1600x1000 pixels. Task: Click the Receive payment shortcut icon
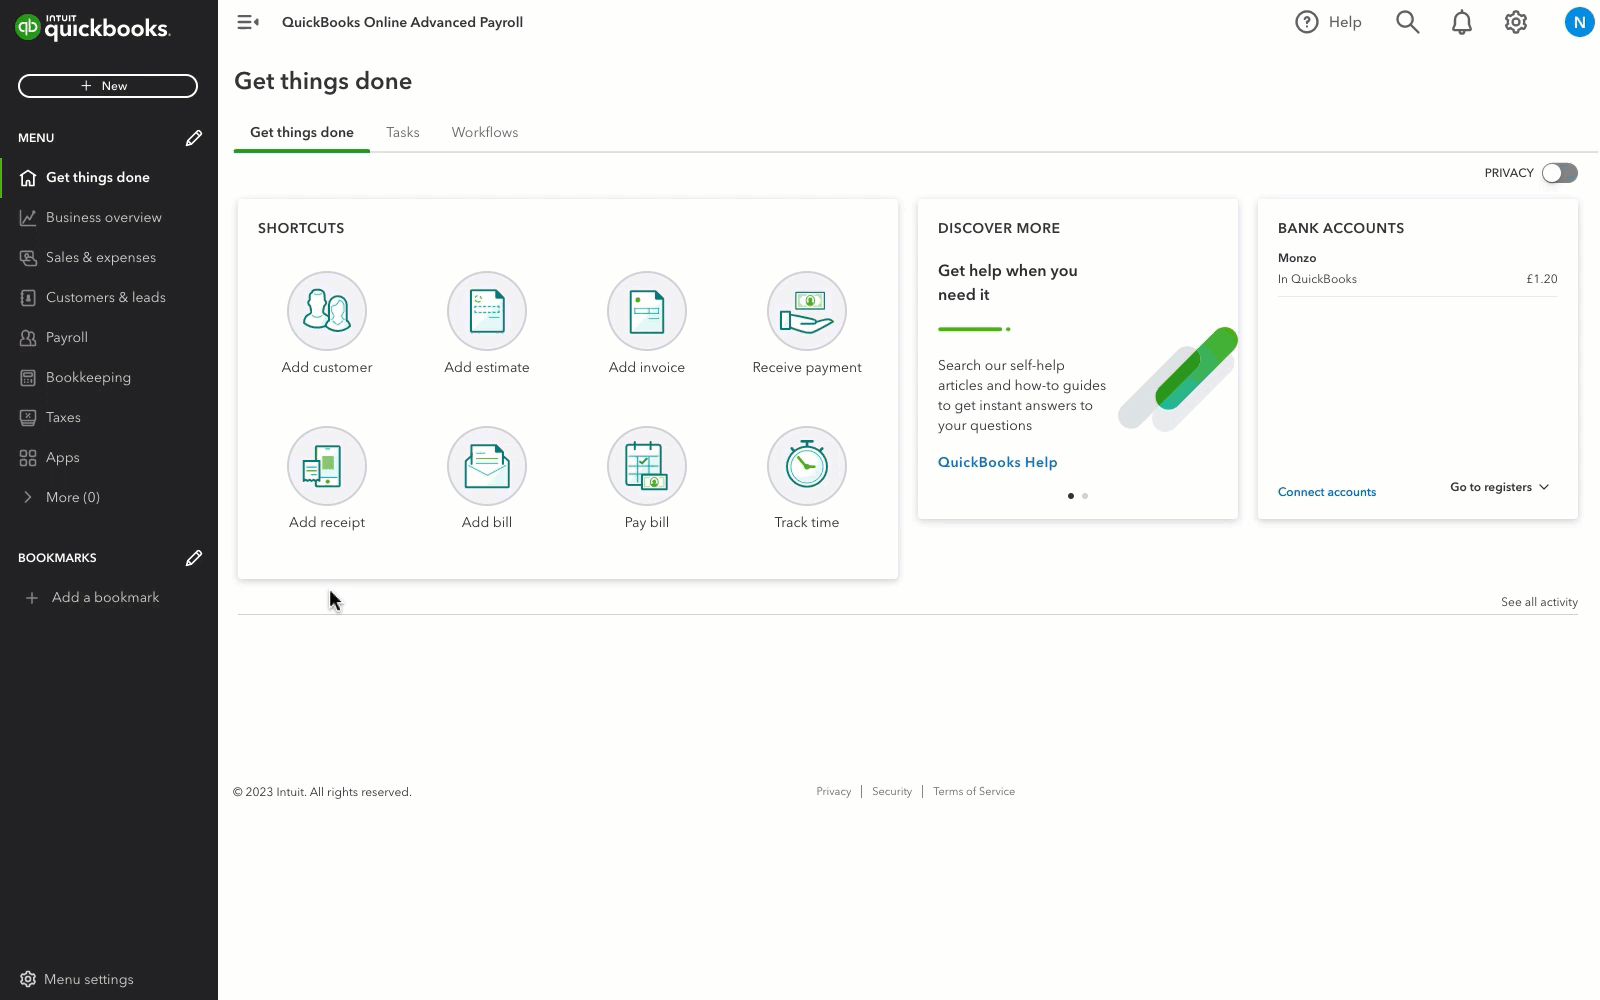(x=807, y=311)
